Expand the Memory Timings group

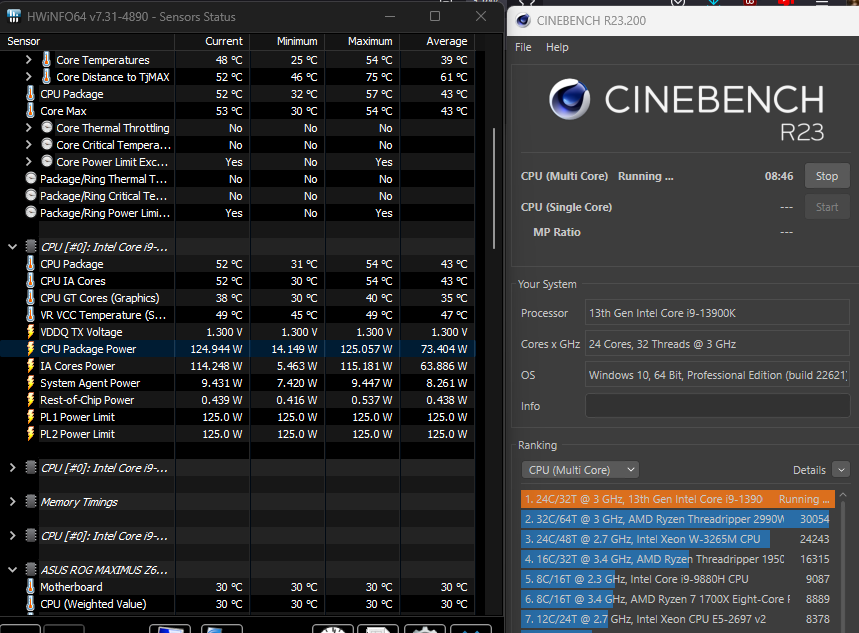(12, 501)
